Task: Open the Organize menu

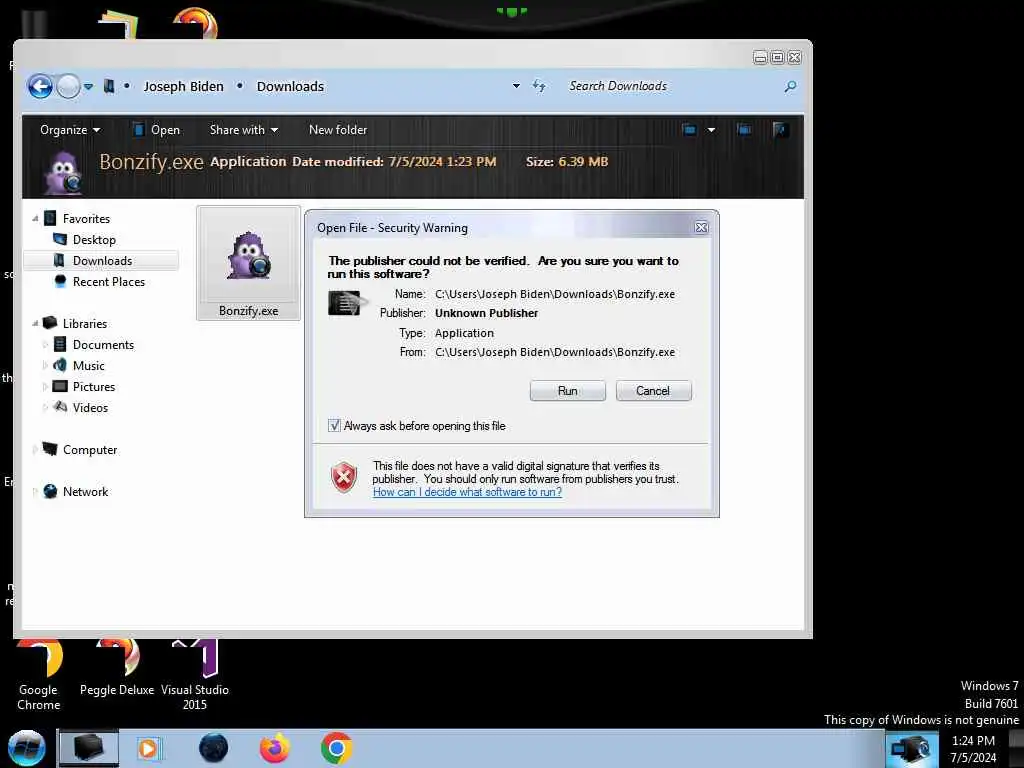Action: [x=70, y=130]
